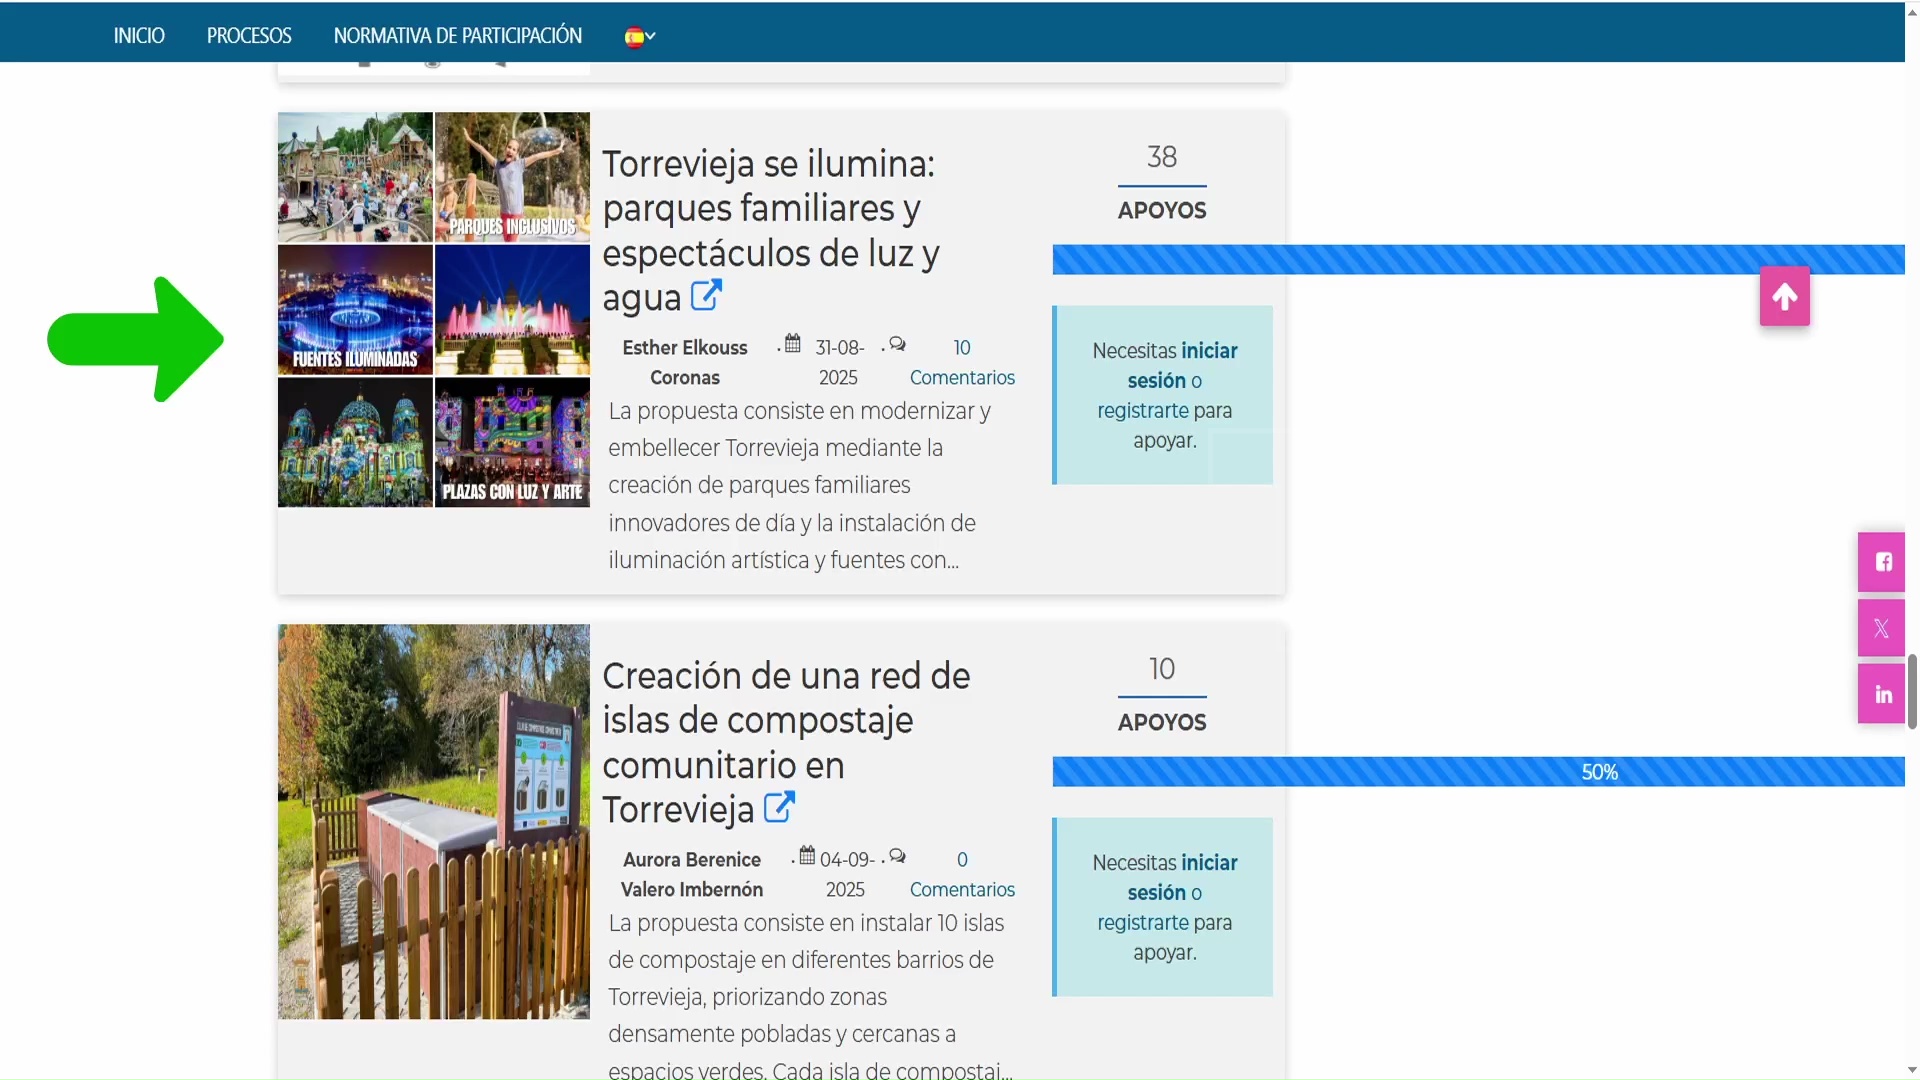
Task: Open NORMATIVA DE PARTICIPACIÓN menu item
Action: [x=457, y=36]
